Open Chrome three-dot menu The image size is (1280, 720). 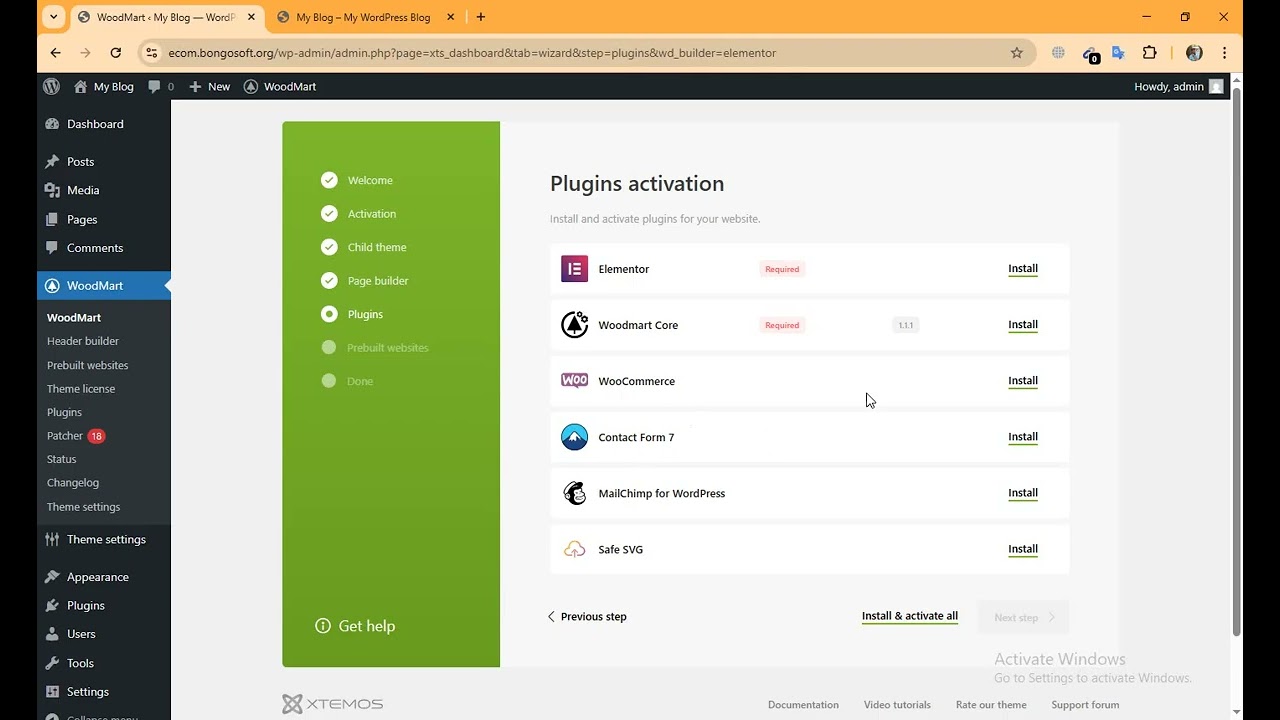click(1225, 53)
